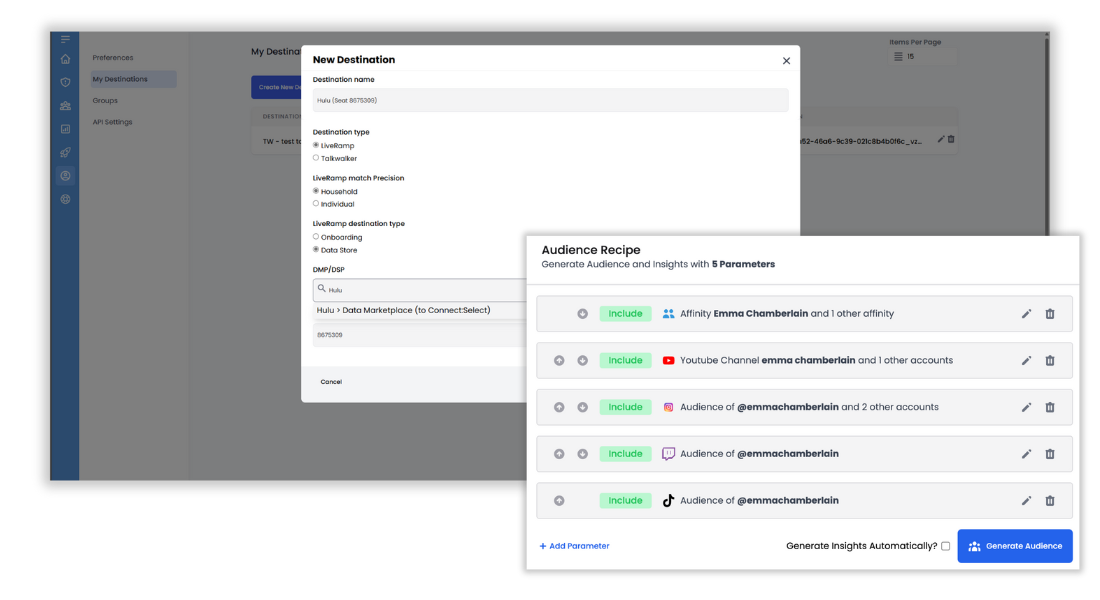Image resolution: width=1100 pixels, height=600 pixels.
Task: Select Onboarding LiveRamp destination type
Action: pos(316,236)
